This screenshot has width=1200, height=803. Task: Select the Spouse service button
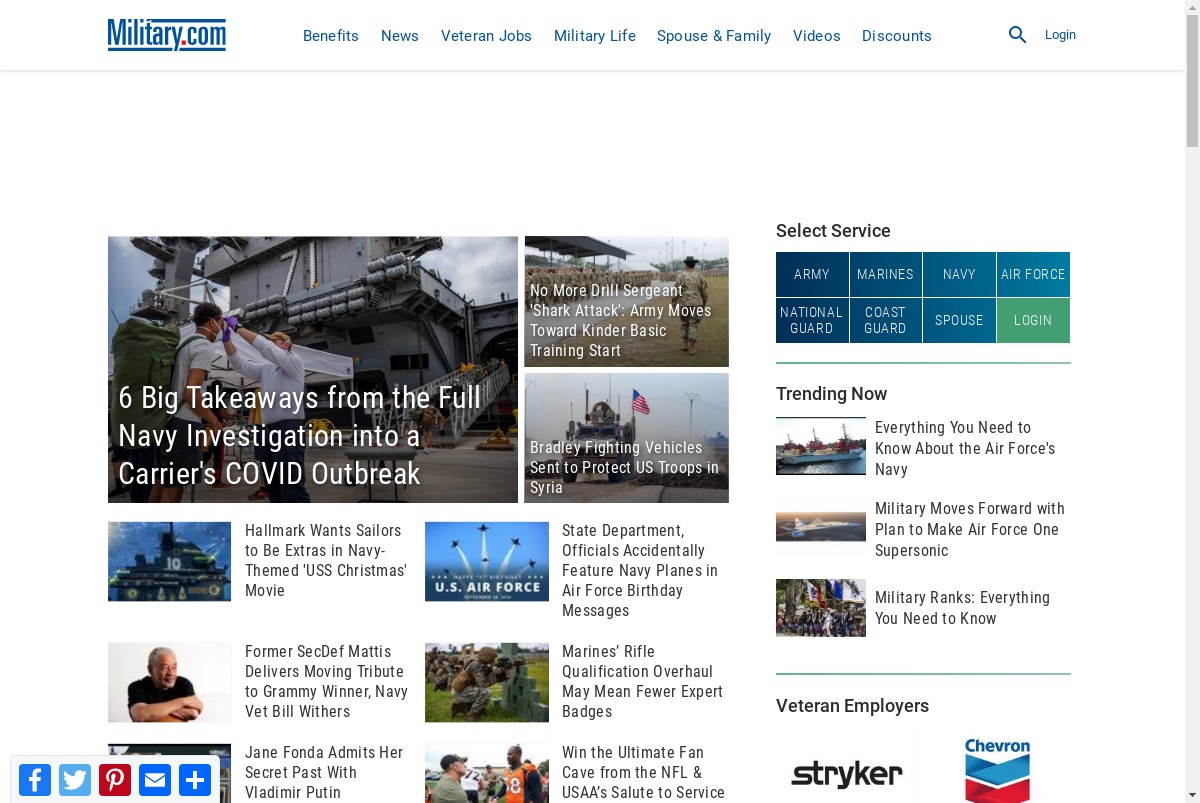tap(959, 320)
